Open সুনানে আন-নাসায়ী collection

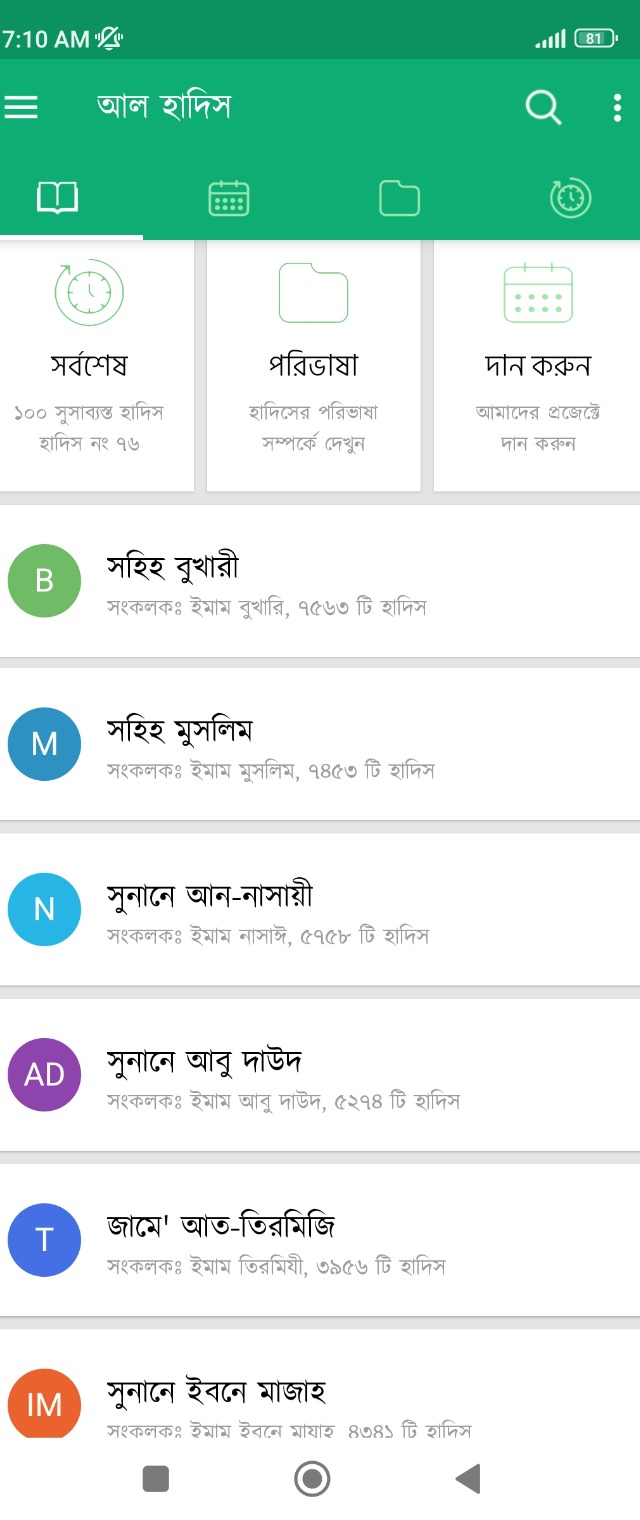(x=320, y=910)
